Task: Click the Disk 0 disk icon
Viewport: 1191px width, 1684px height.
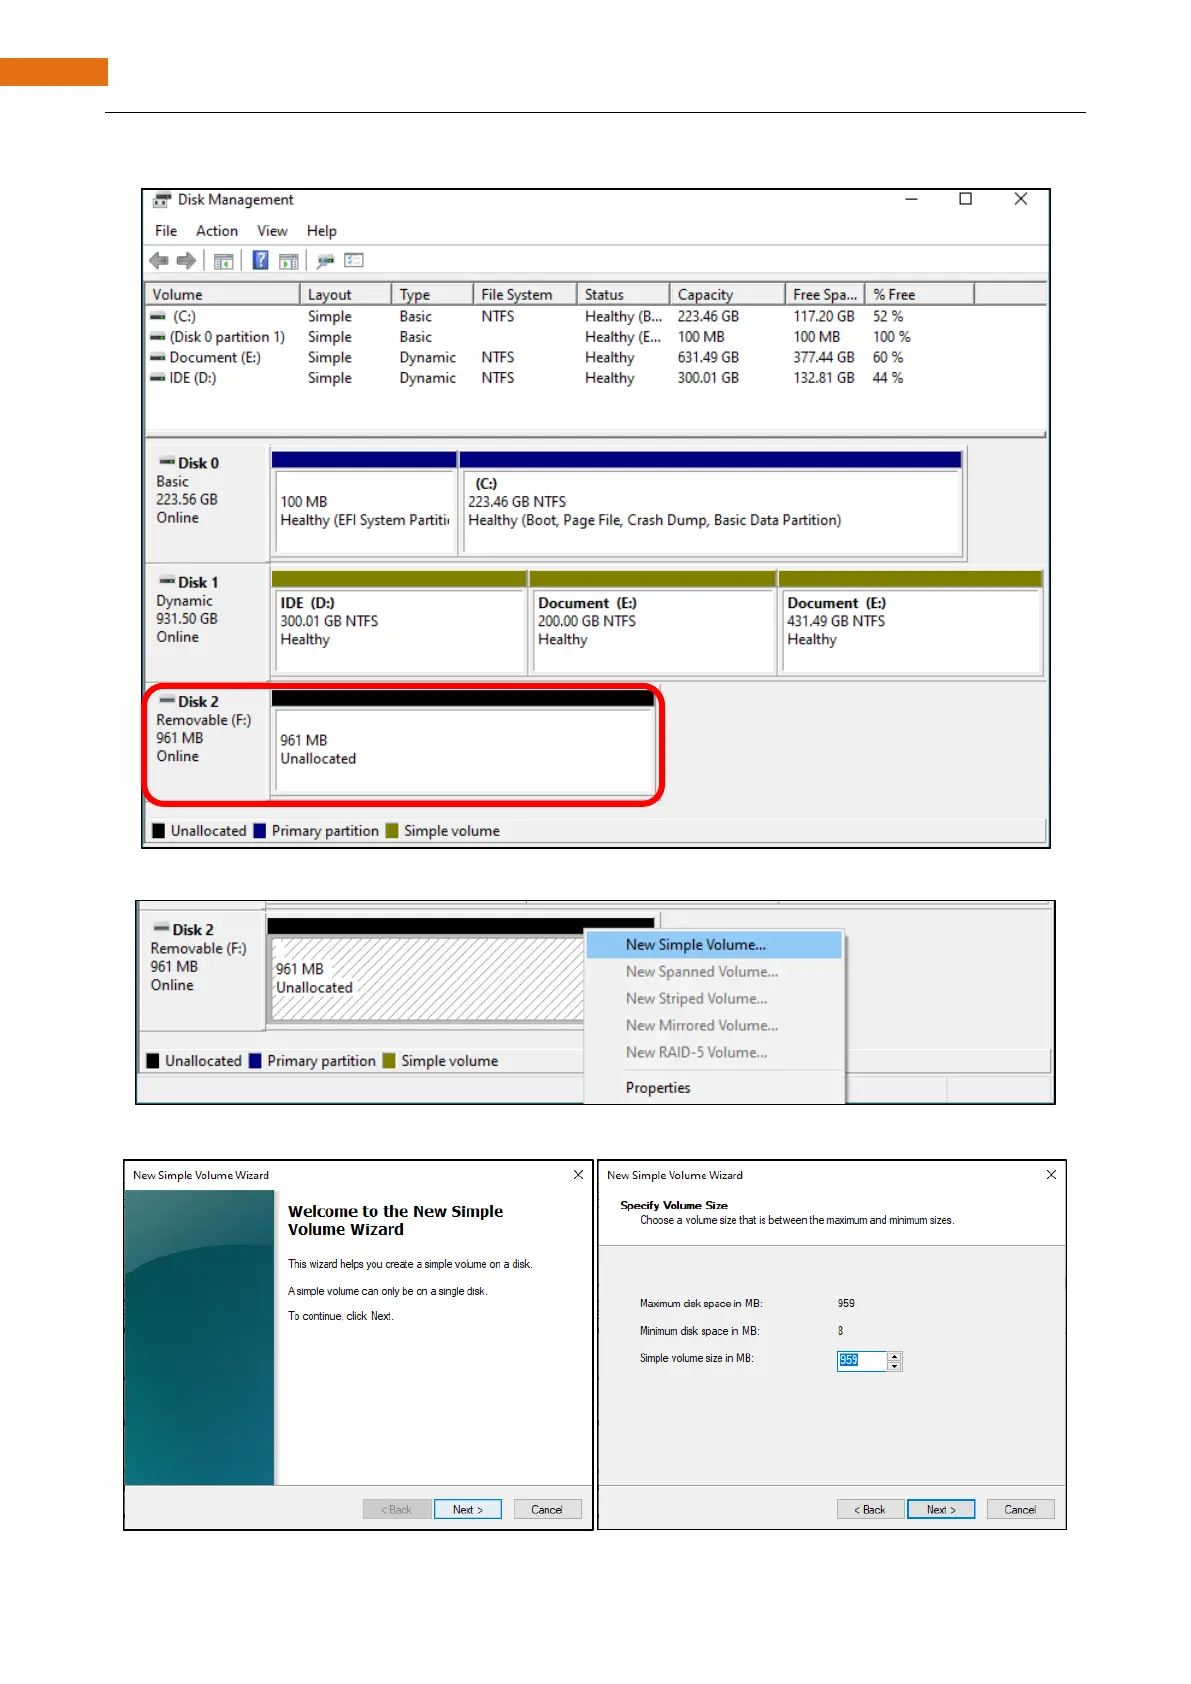Action: click(x=167, y=462)
